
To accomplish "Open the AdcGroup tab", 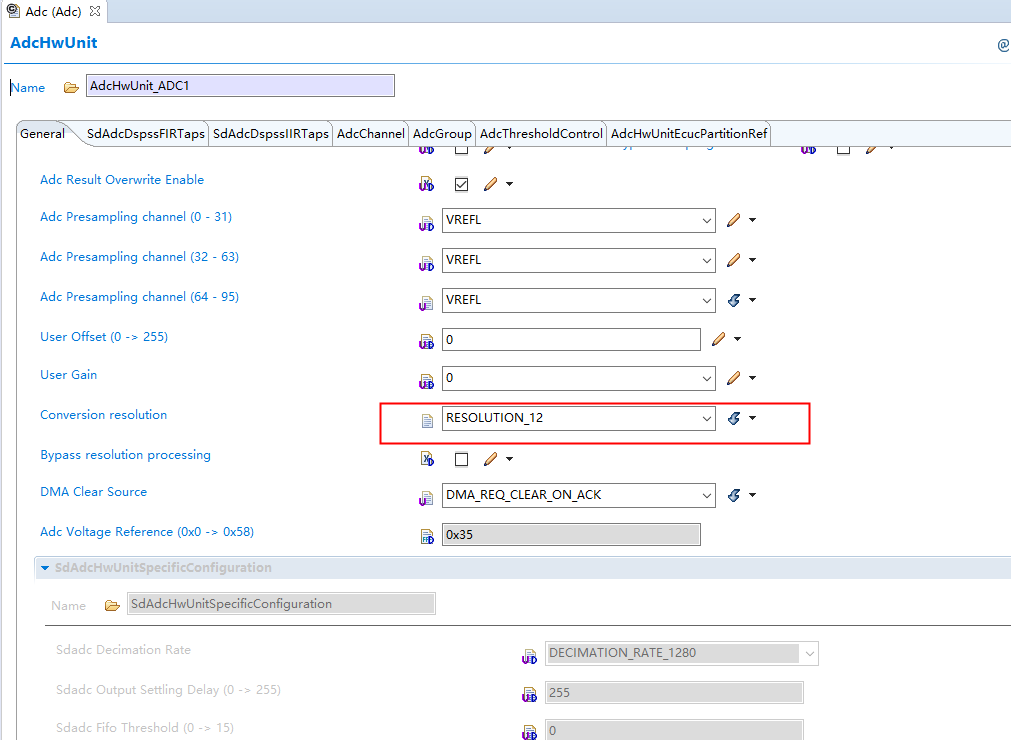I will coord(442,133).
